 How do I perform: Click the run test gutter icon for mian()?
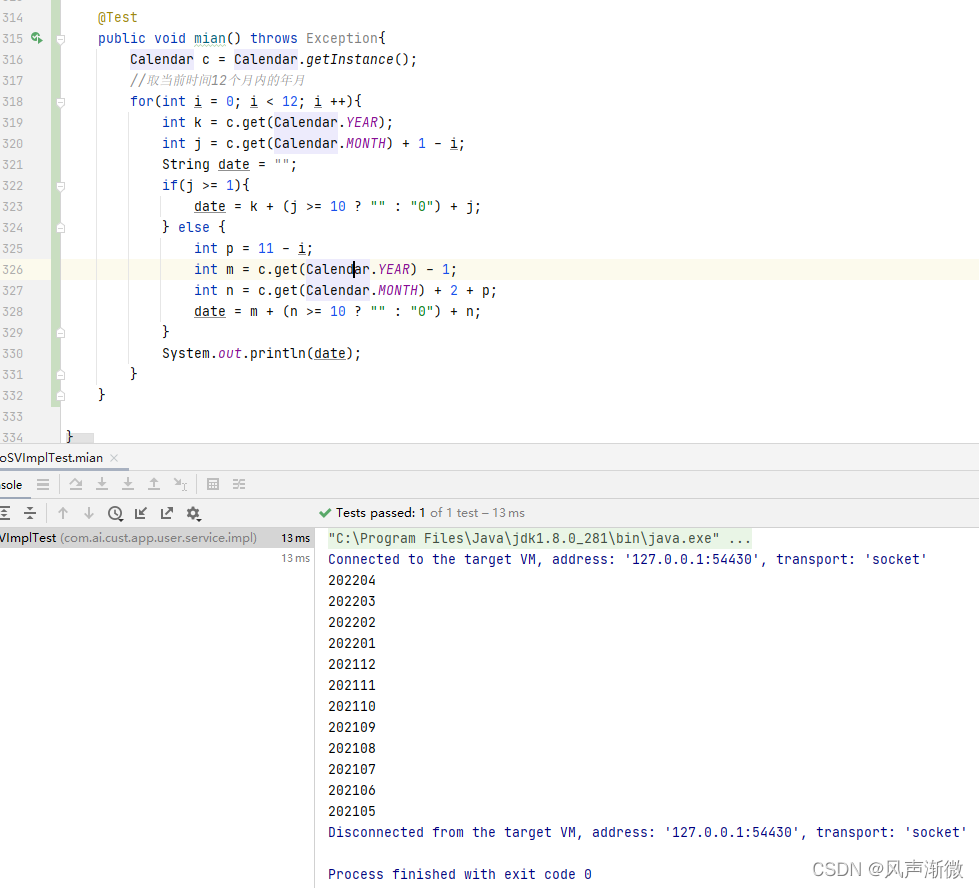37,38
